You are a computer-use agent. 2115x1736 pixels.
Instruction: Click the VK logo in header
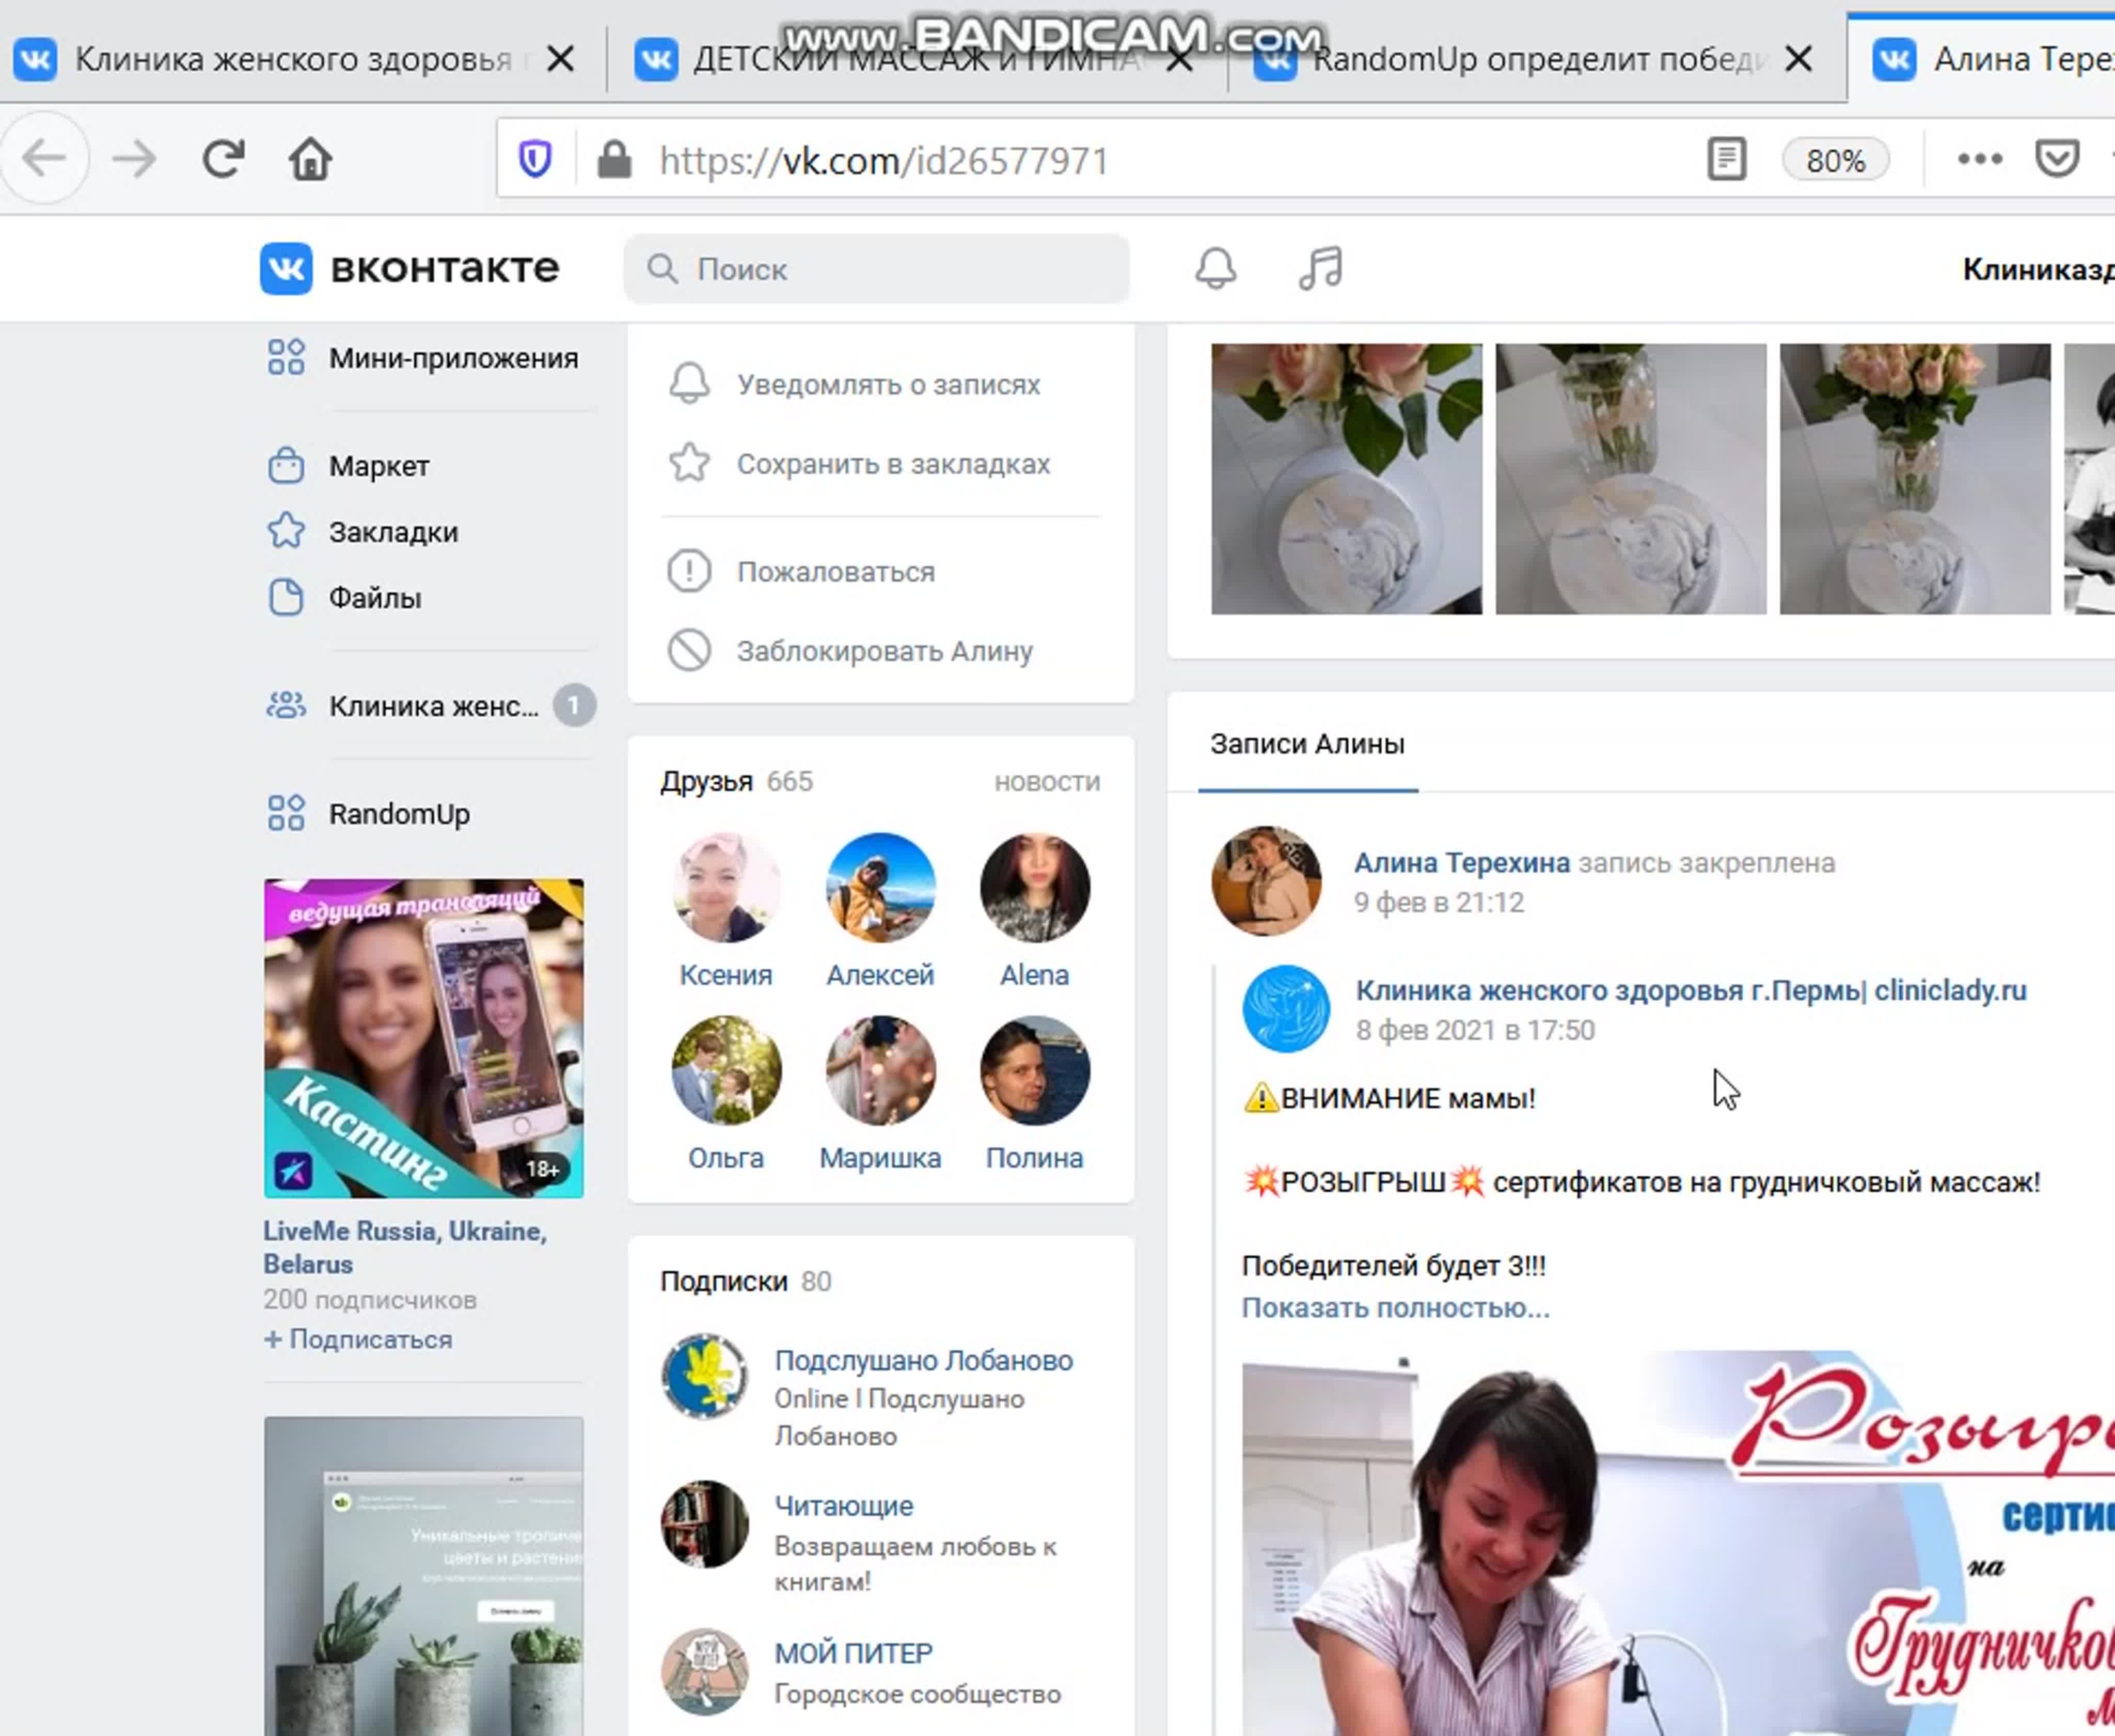(286, 268)
